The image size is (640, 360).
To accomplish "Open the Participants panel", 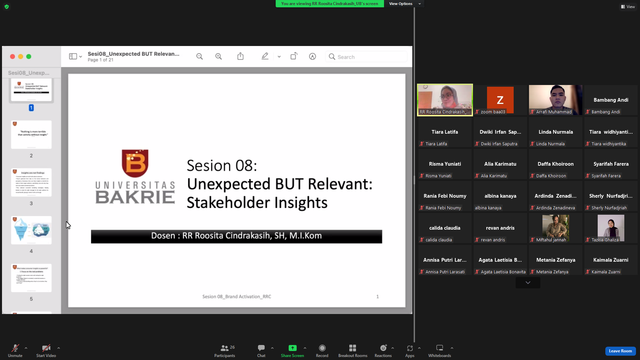I will [225, 350].
